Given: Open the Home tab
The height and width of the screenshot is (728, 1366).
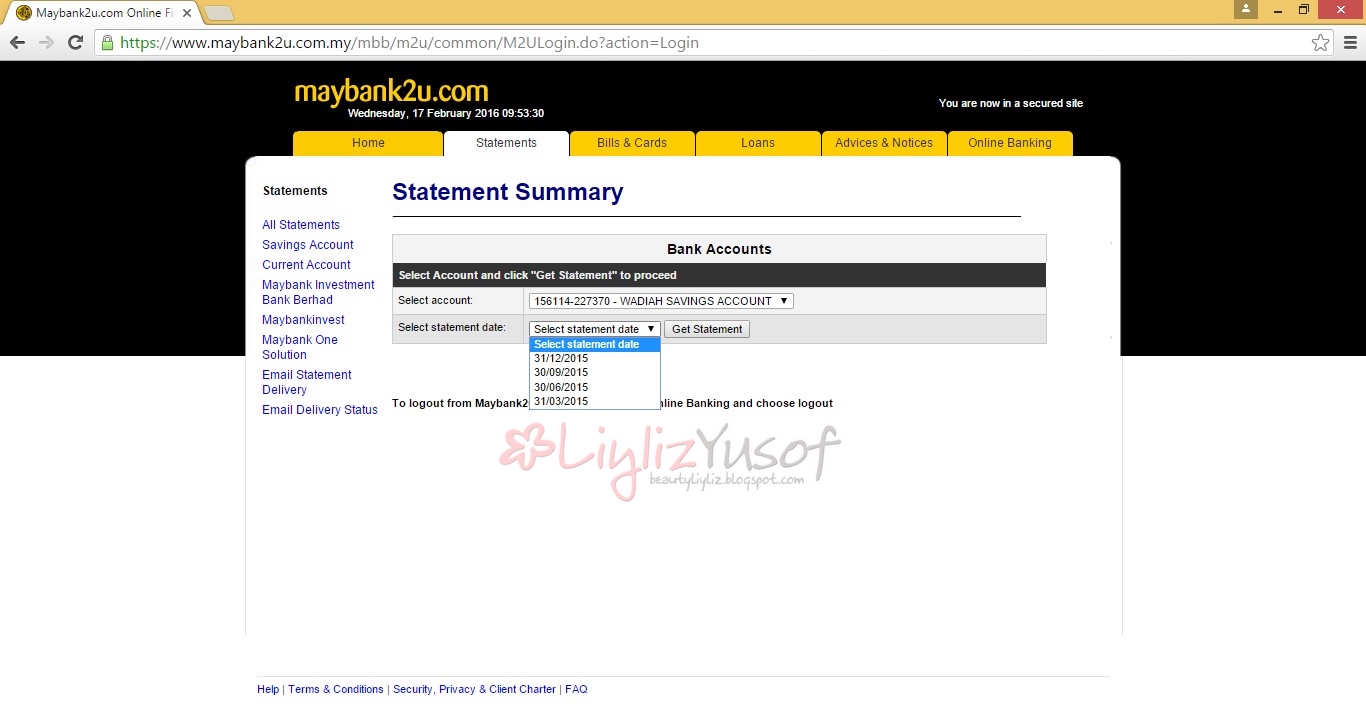Looking at the screenshot, I should (368, 143).
